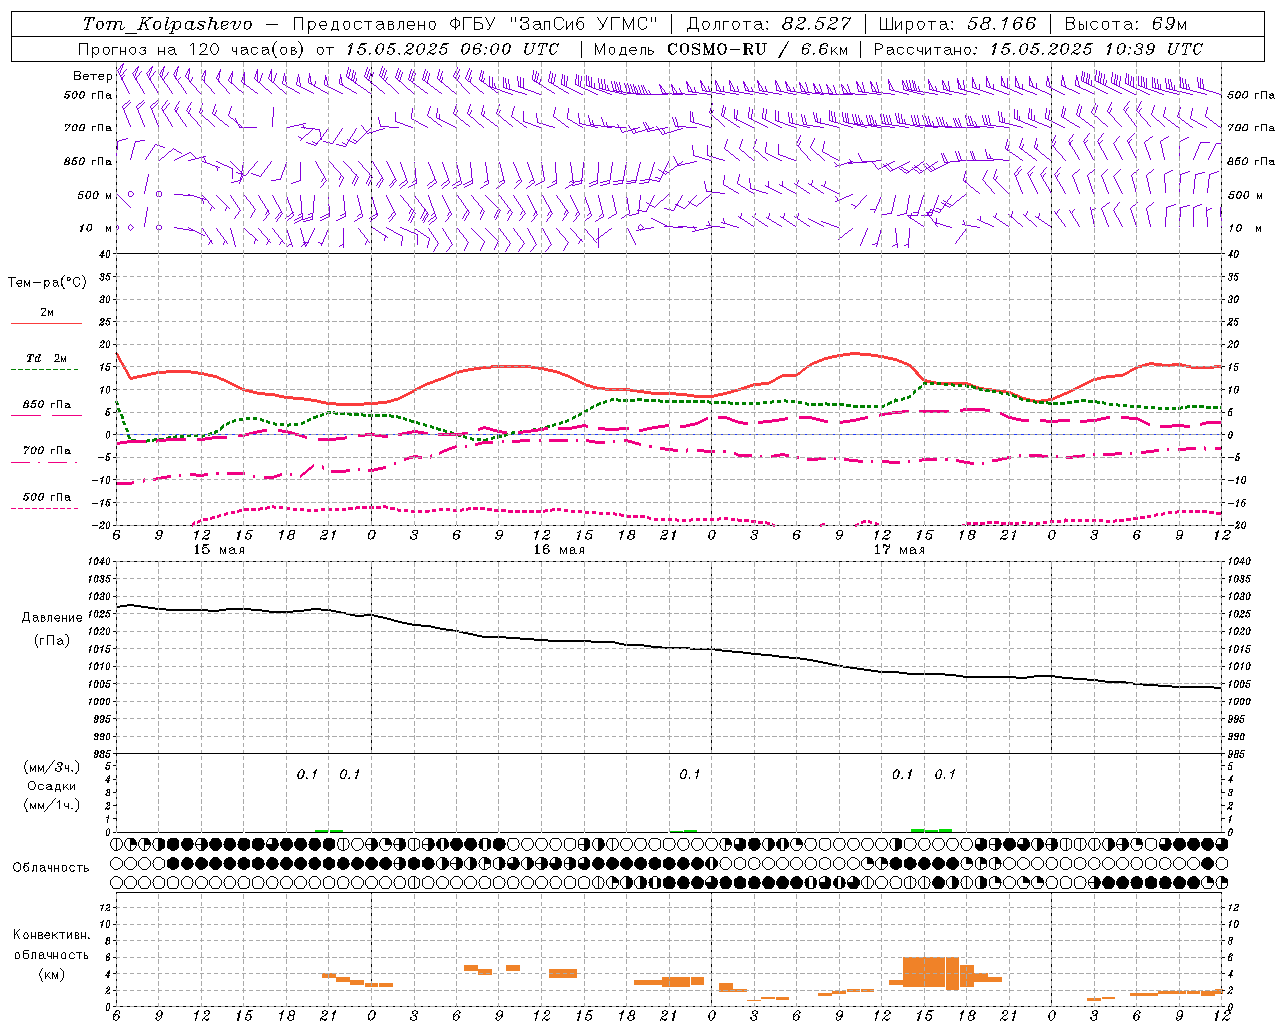Screen dimensions: 1280x1024
Task: Click the 'Ветер' wind panel label
Action: pos(92,76)
